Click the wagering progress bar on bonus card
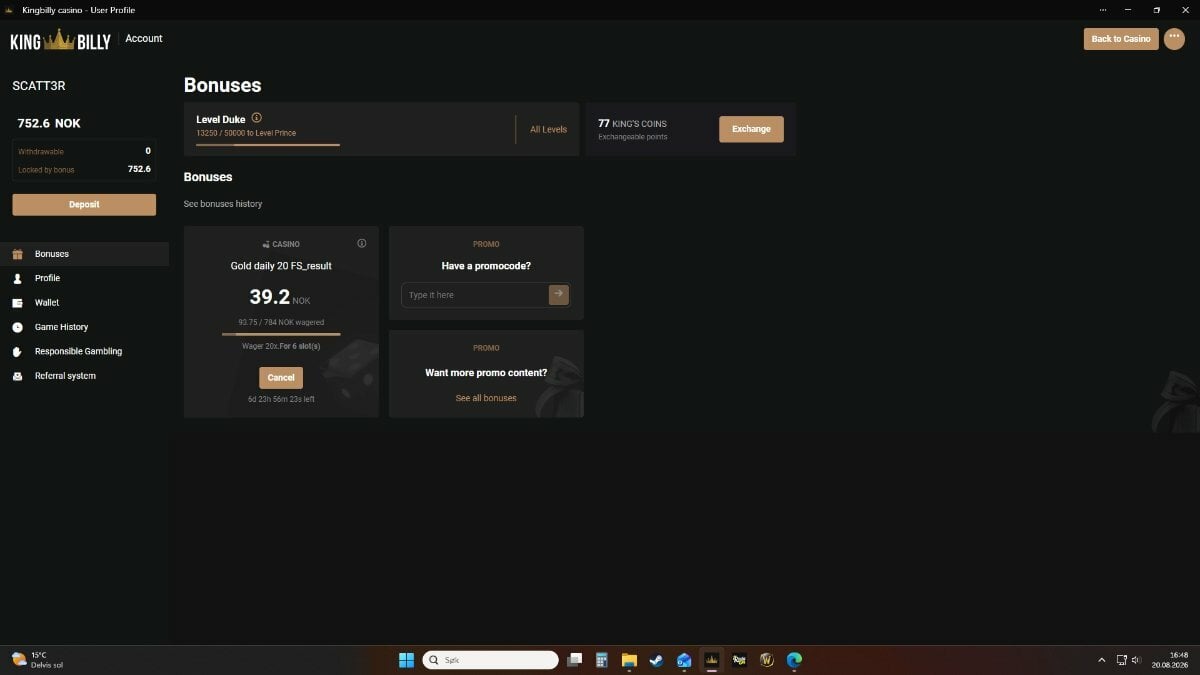 click(x=281, y=334)
